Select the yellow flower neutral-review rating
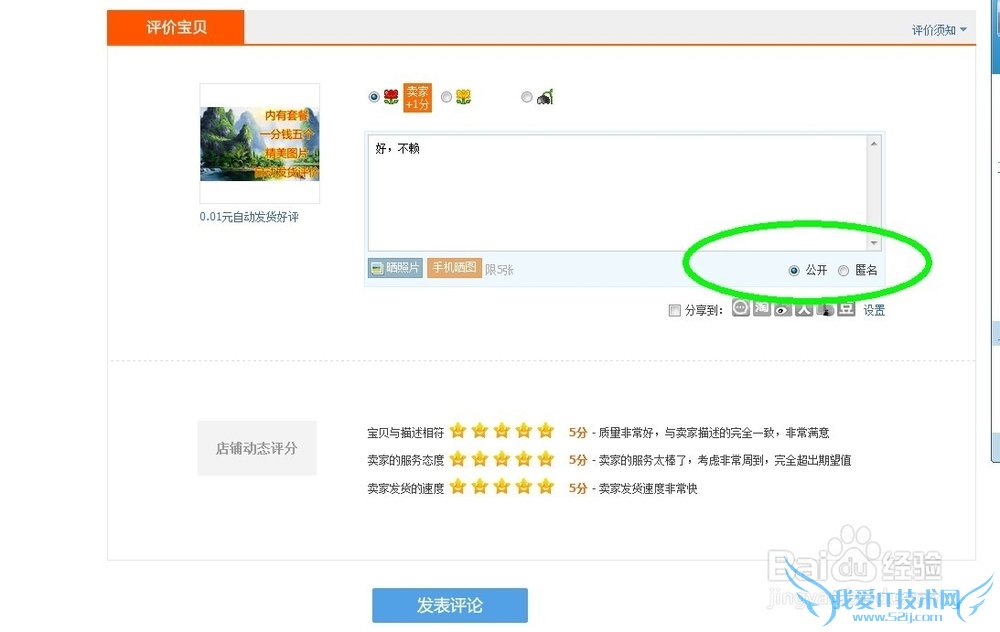The image size is (1000, 632). (x=446, y=97)
